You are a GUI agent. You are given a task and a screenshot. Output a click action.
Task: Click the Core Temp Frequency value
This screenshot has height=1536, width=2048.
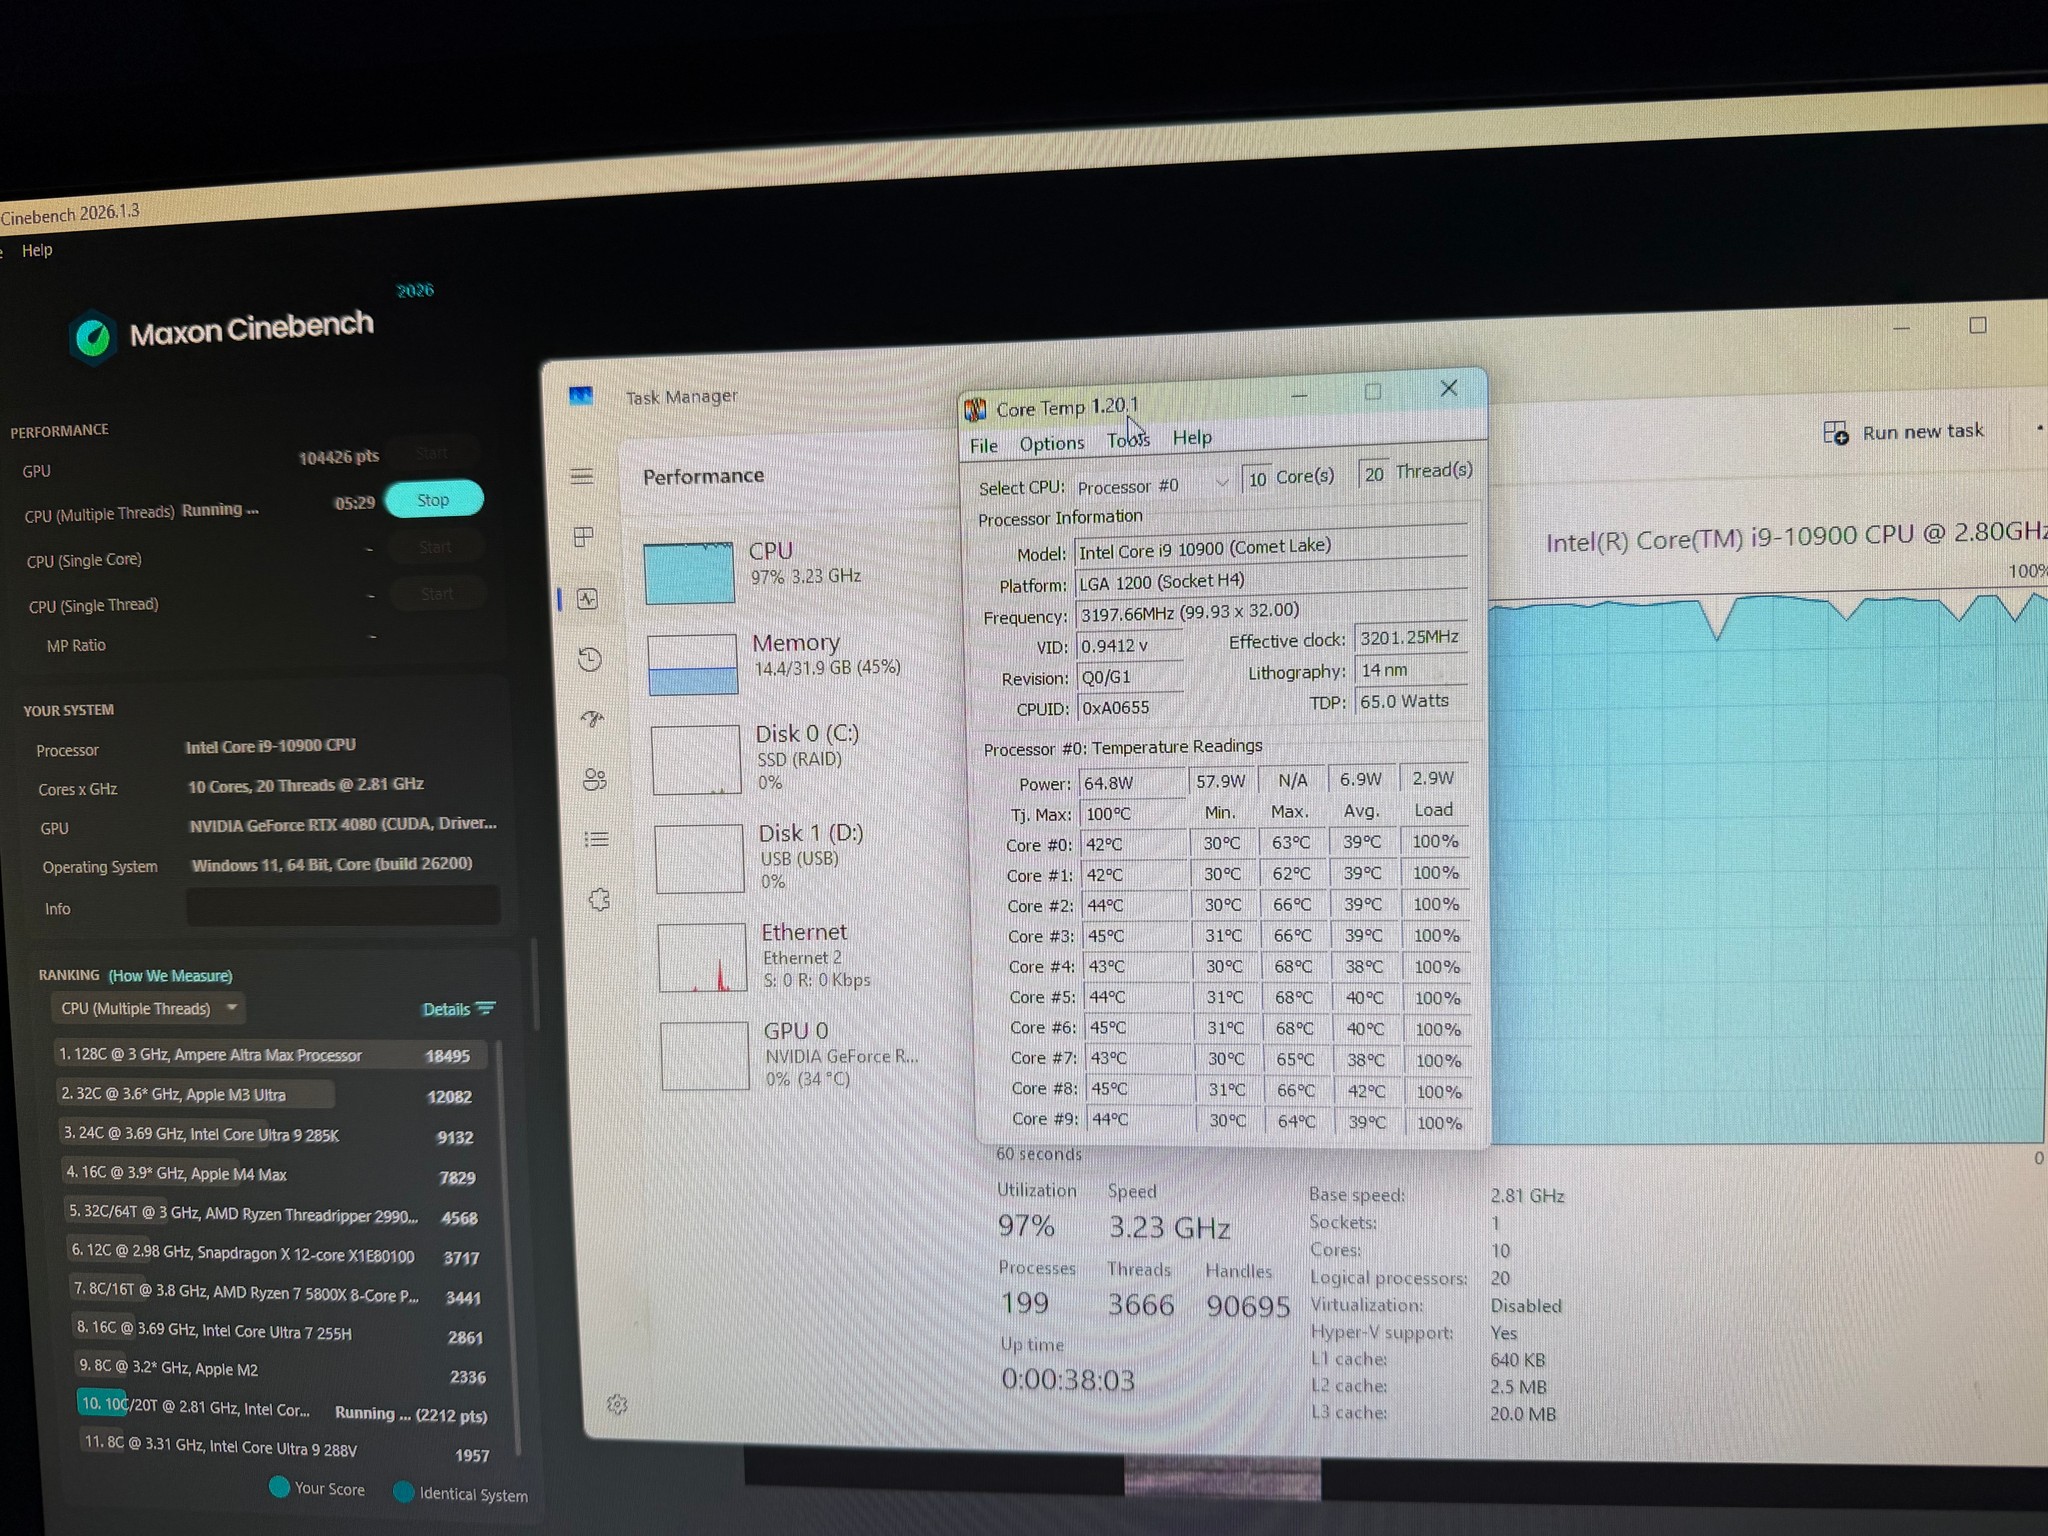[1270, 611]
